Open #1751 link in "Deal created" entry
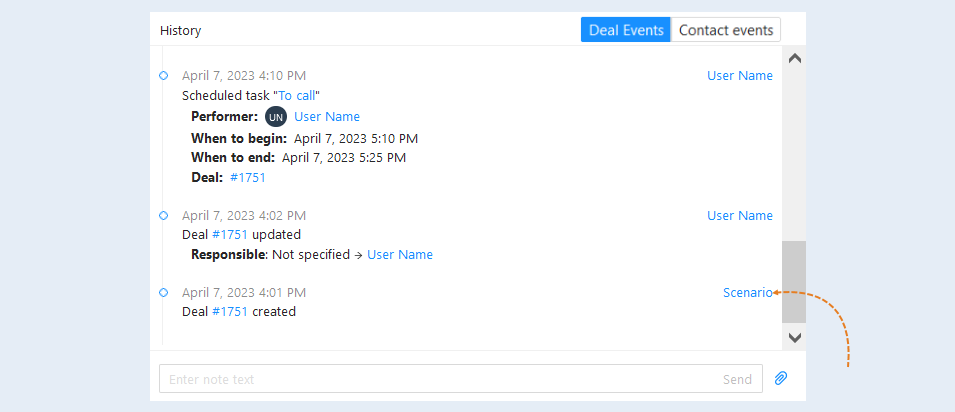The image size is (955, 412). click(x=230, y=311)
